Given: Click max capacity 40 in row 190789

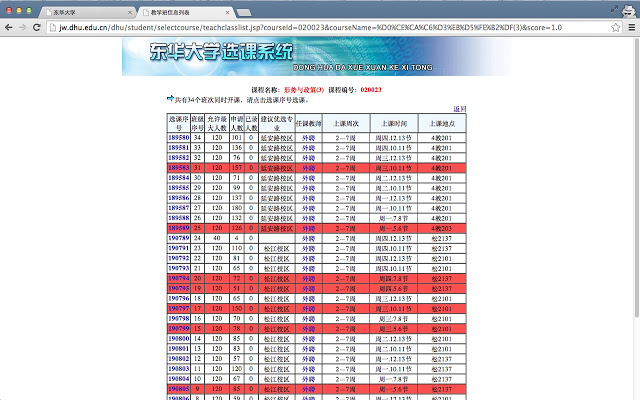Looking at the screenshot, I should [x=217, y=238].
